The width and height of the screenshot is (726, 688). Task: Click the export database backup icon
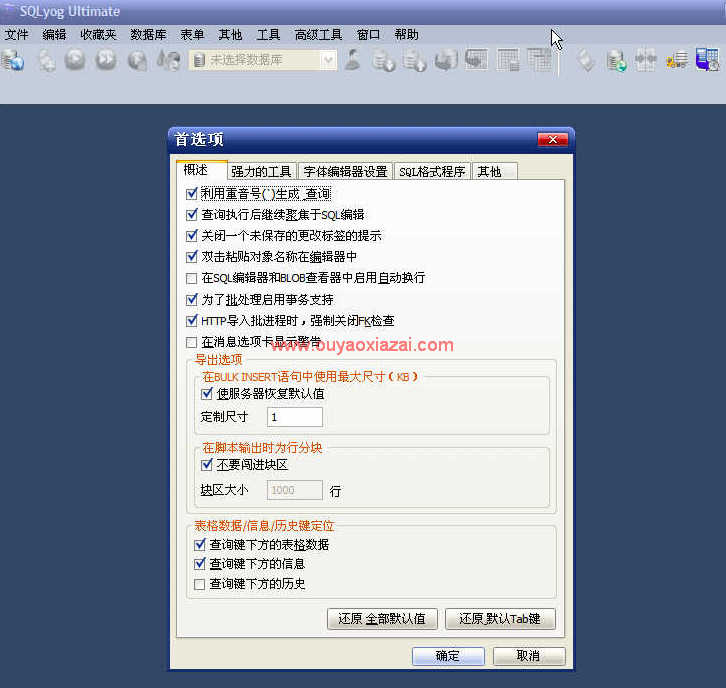pos(414,60)
